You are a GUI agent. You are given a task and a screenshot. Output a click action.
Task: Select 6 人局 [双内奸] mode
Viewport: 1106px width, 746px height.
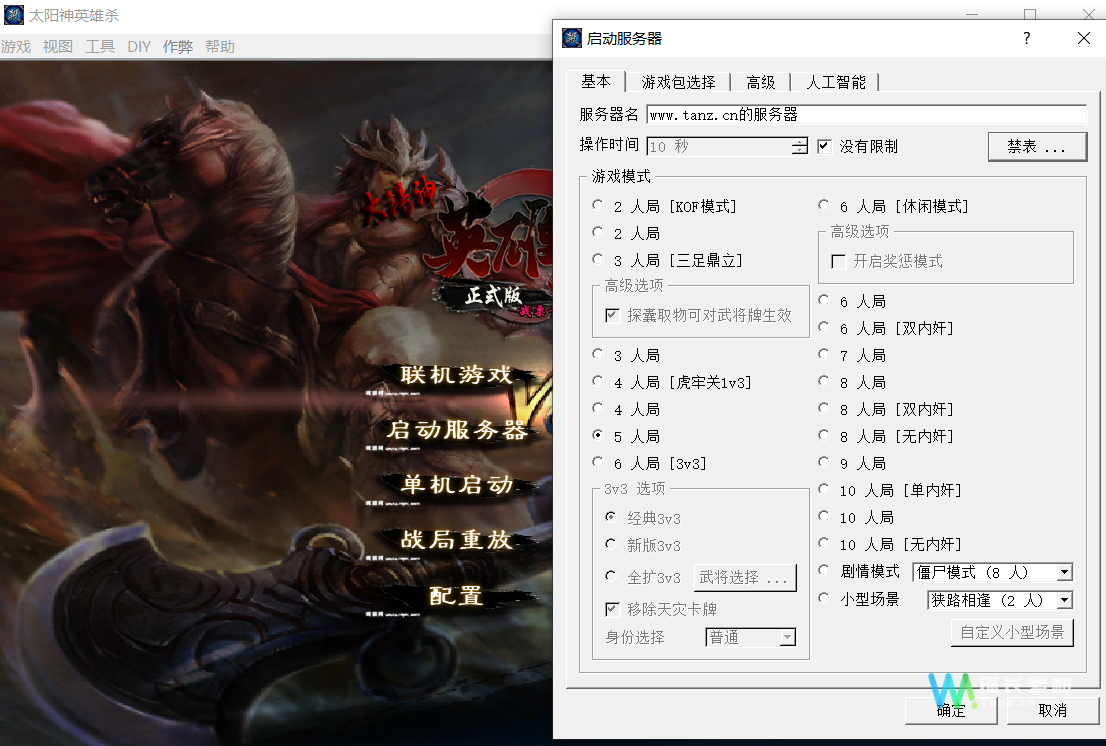pyautogui.click(x=824, y=327)
